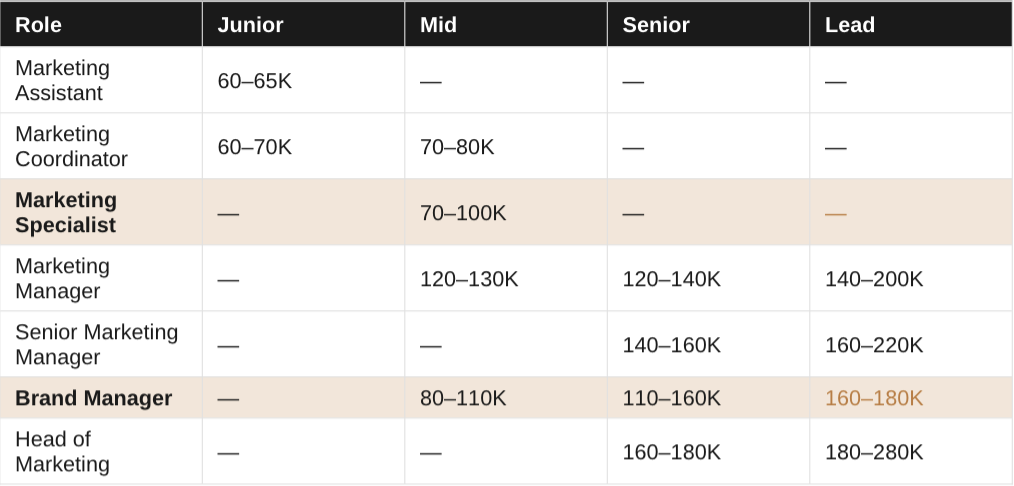
Task: Click the Head of Marketing role cell
Action: [101, 451]
